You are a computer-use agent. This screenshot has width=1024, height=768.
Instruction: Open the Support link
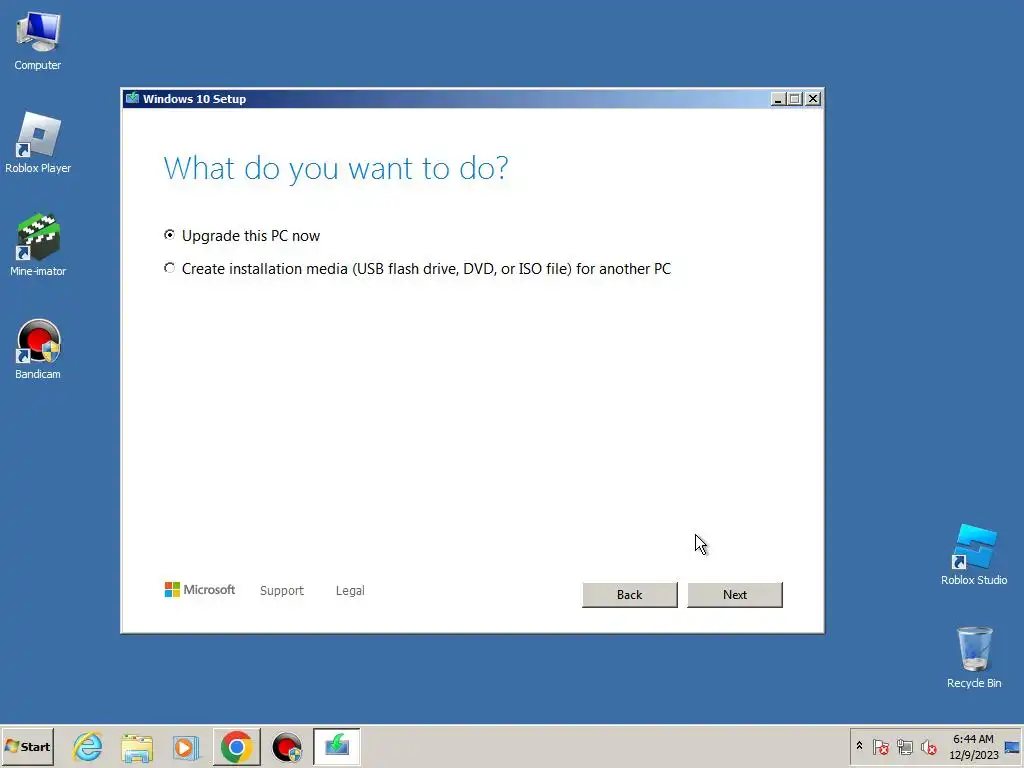[x=281, y=590]
